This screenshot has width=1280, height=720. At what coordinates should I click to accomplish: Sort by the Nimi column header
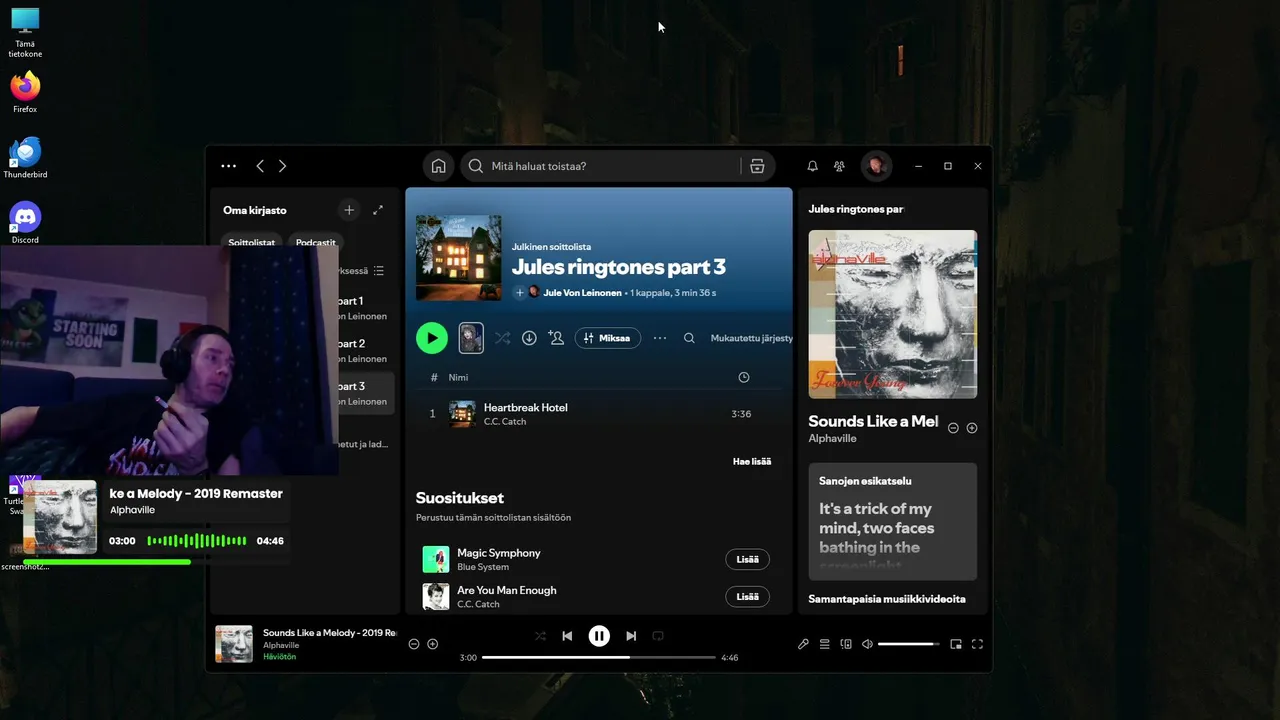458,377
